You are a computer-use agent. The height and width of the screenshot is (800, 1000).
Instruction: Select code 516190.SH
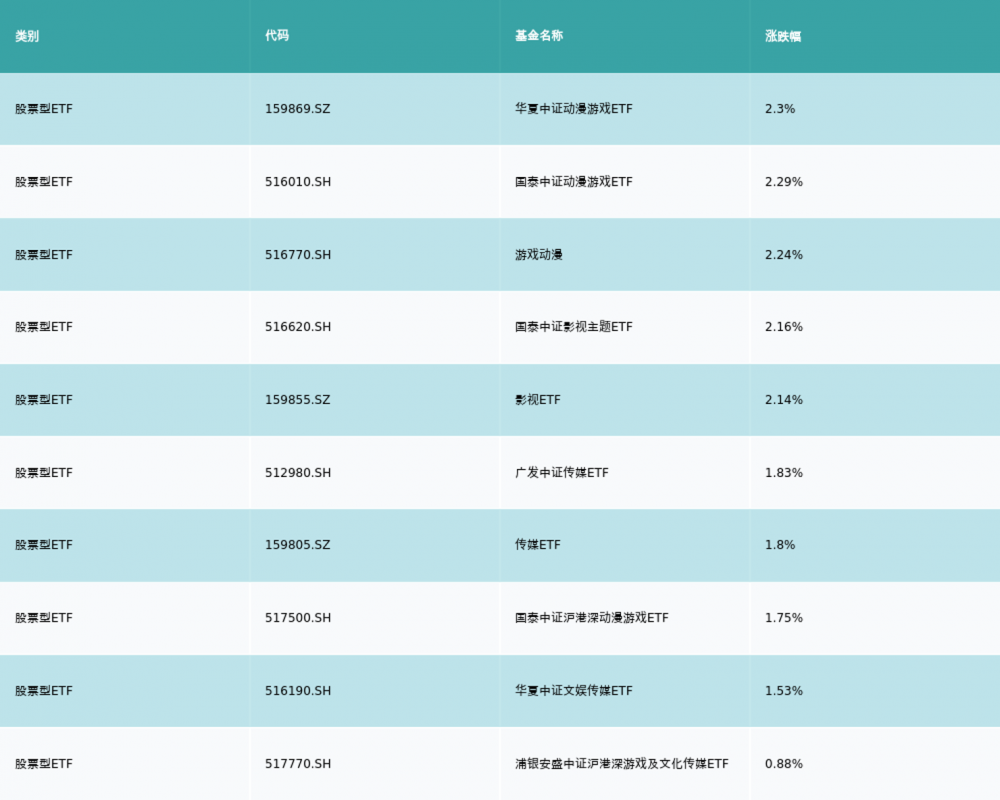tap(298, 691)
